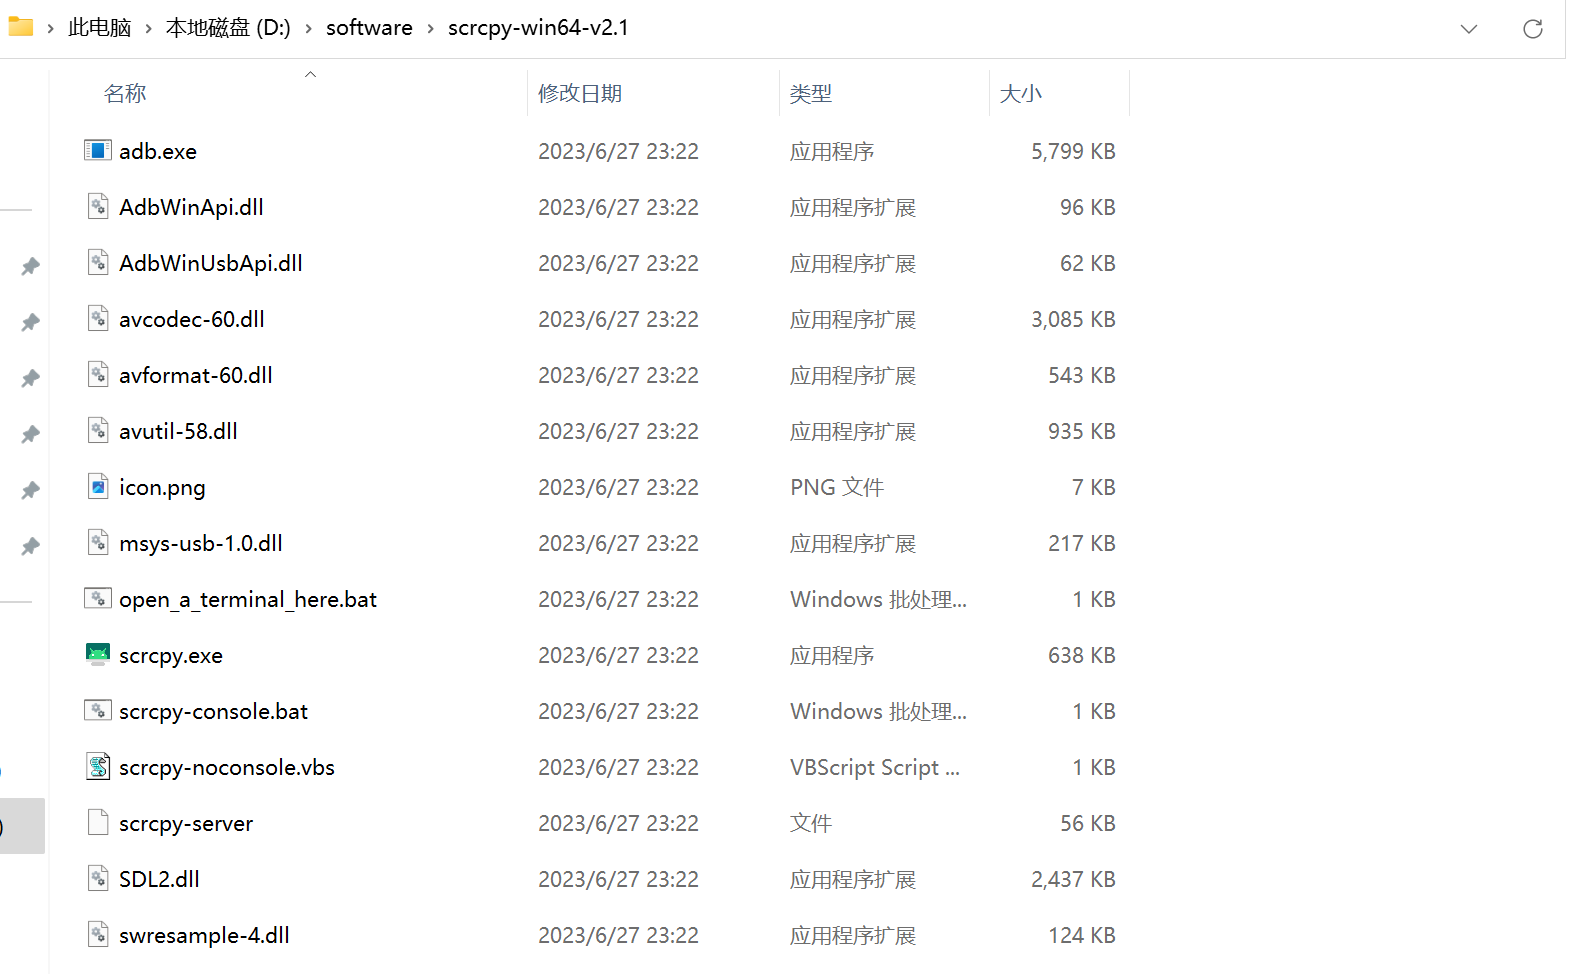The image size is (1575, 974).
Task: Select the scrcpy.exe file name
Action: [171, 655]
